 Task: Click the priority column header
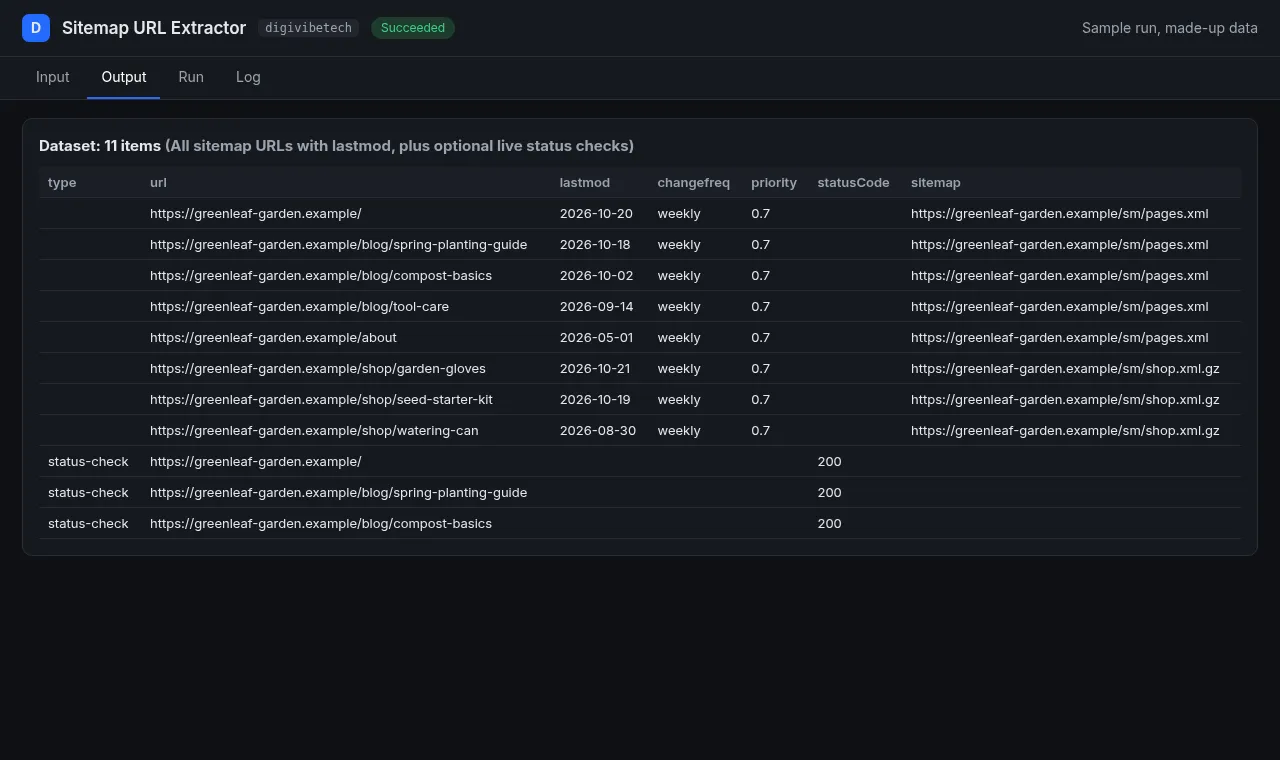pos(774,182)
